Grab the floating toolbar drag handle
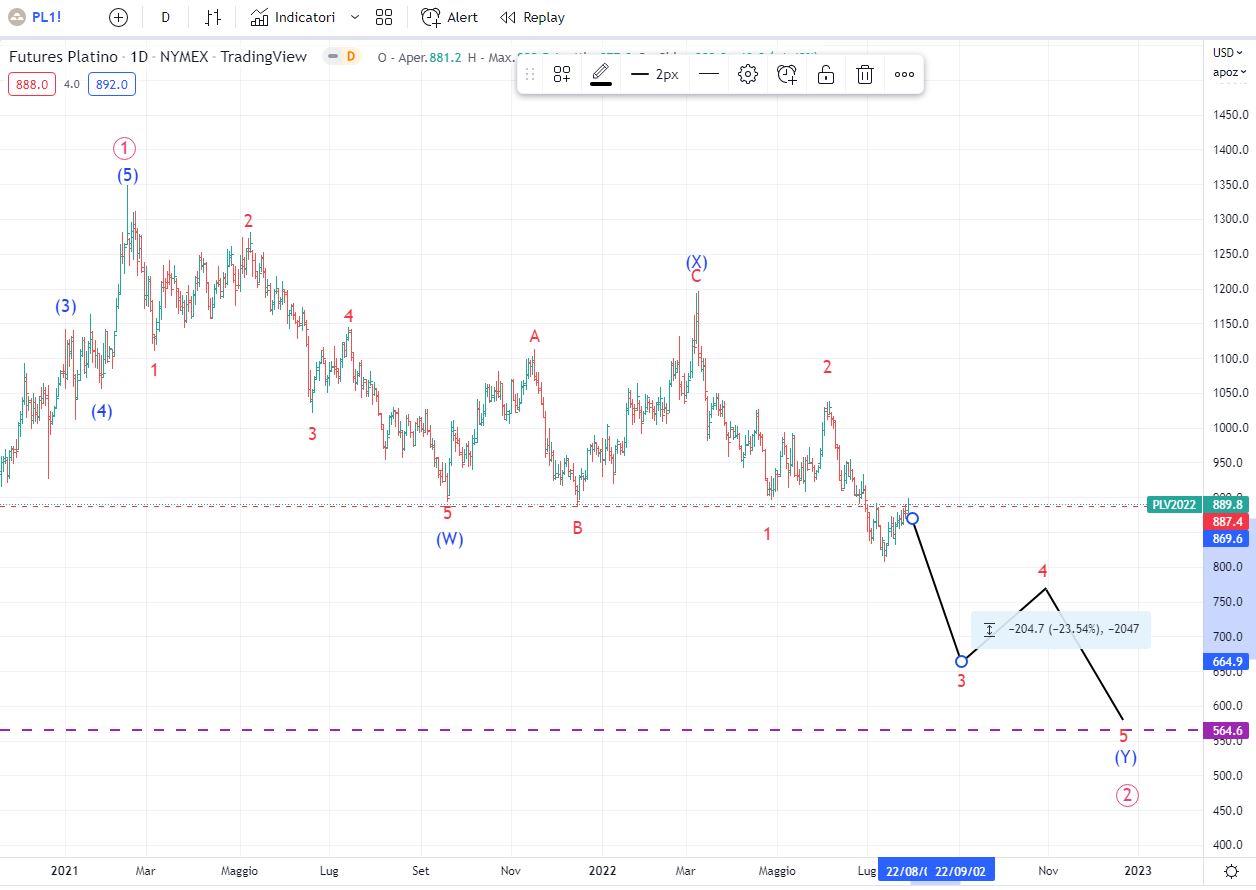Image resolution: width=1256 pixels, height=890 pixels. pos(530,74)
